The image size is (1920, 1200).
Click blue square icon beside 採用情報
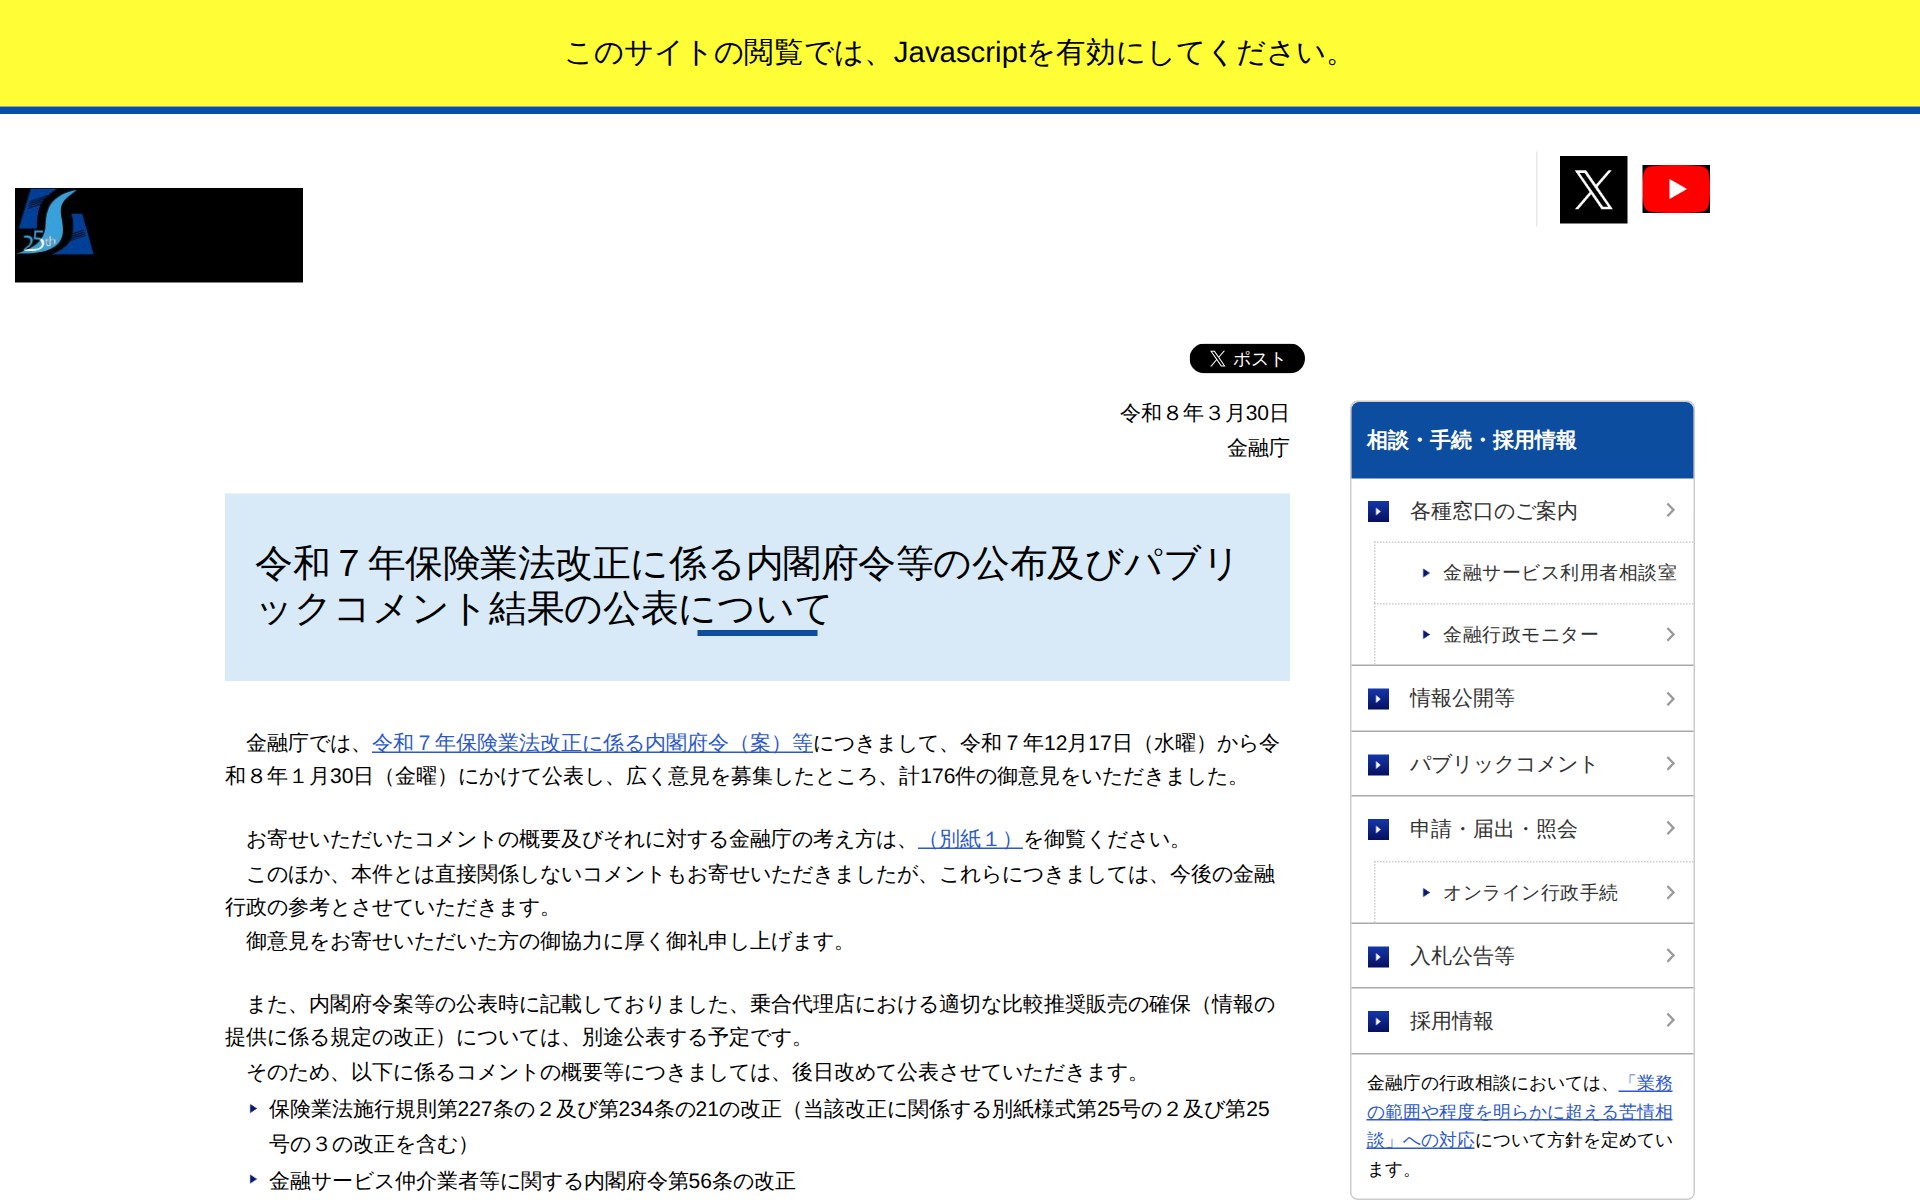[x=1378, y=1022]
